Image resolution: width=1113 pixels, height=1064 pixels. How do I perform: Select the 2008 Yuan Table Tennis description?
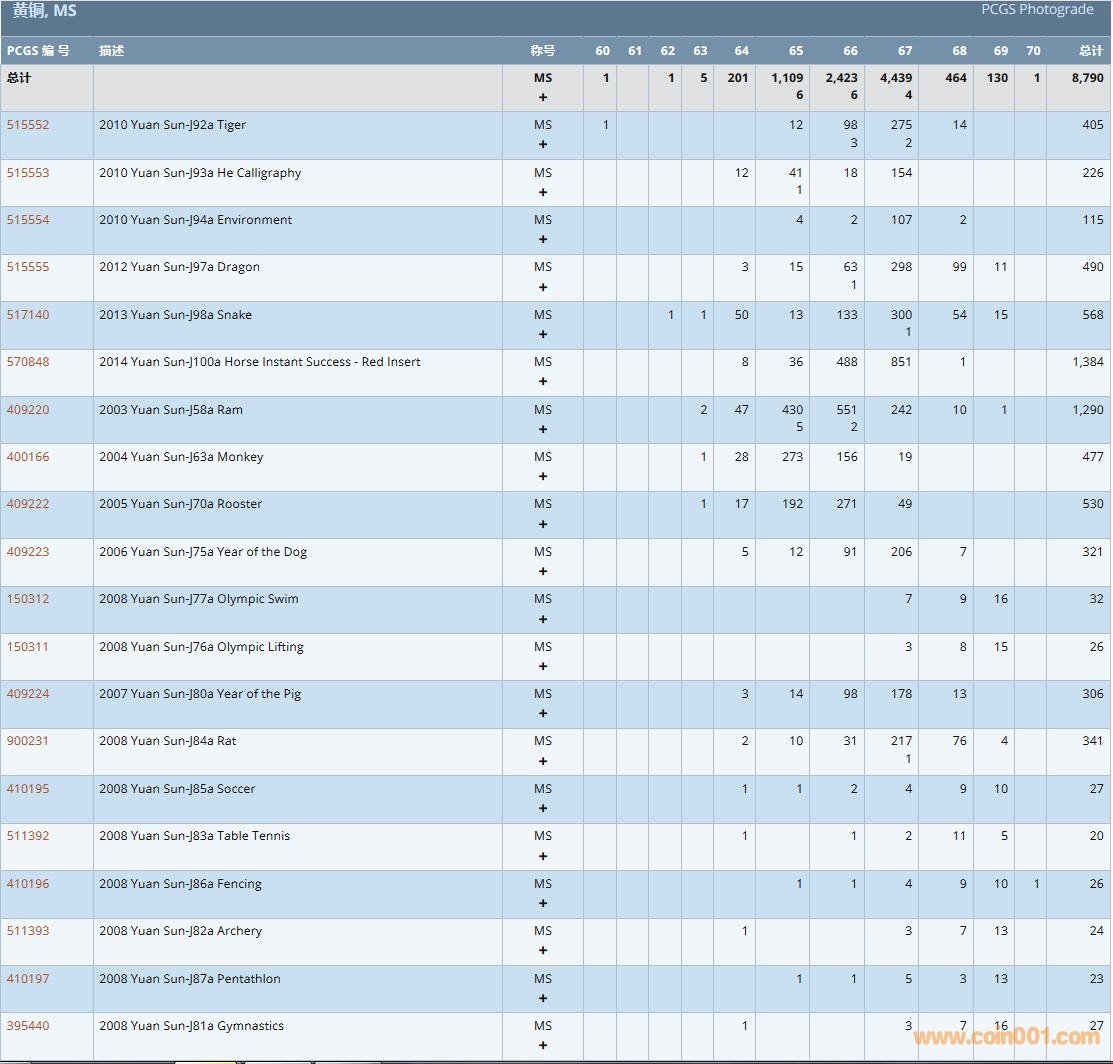(x=194, y=836)
